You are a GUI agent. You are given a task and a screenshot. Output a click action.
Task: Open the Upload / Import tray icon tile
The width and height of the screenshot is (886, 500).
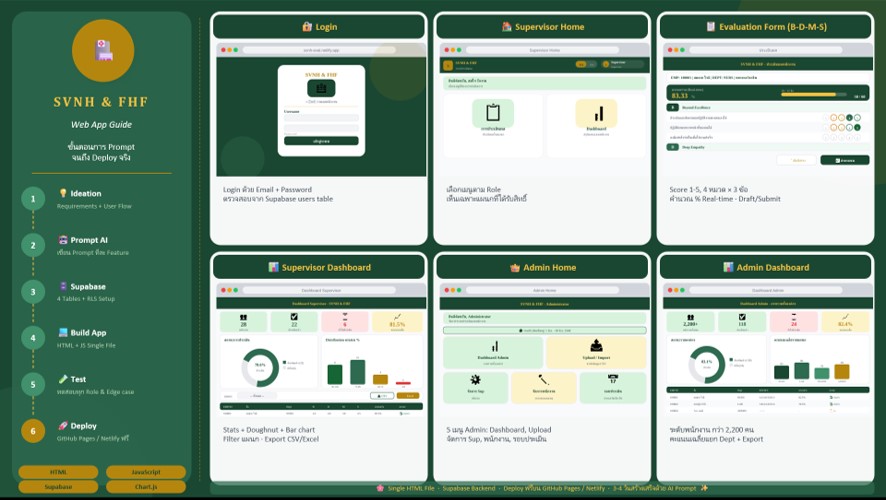(x=596, y=353)
